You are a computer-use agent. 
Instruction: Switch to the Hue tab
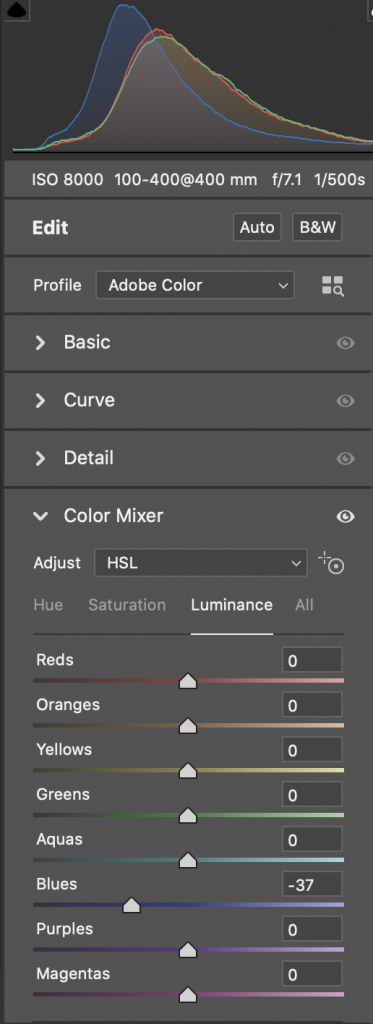pyautogui.click(x=48, y=605)
